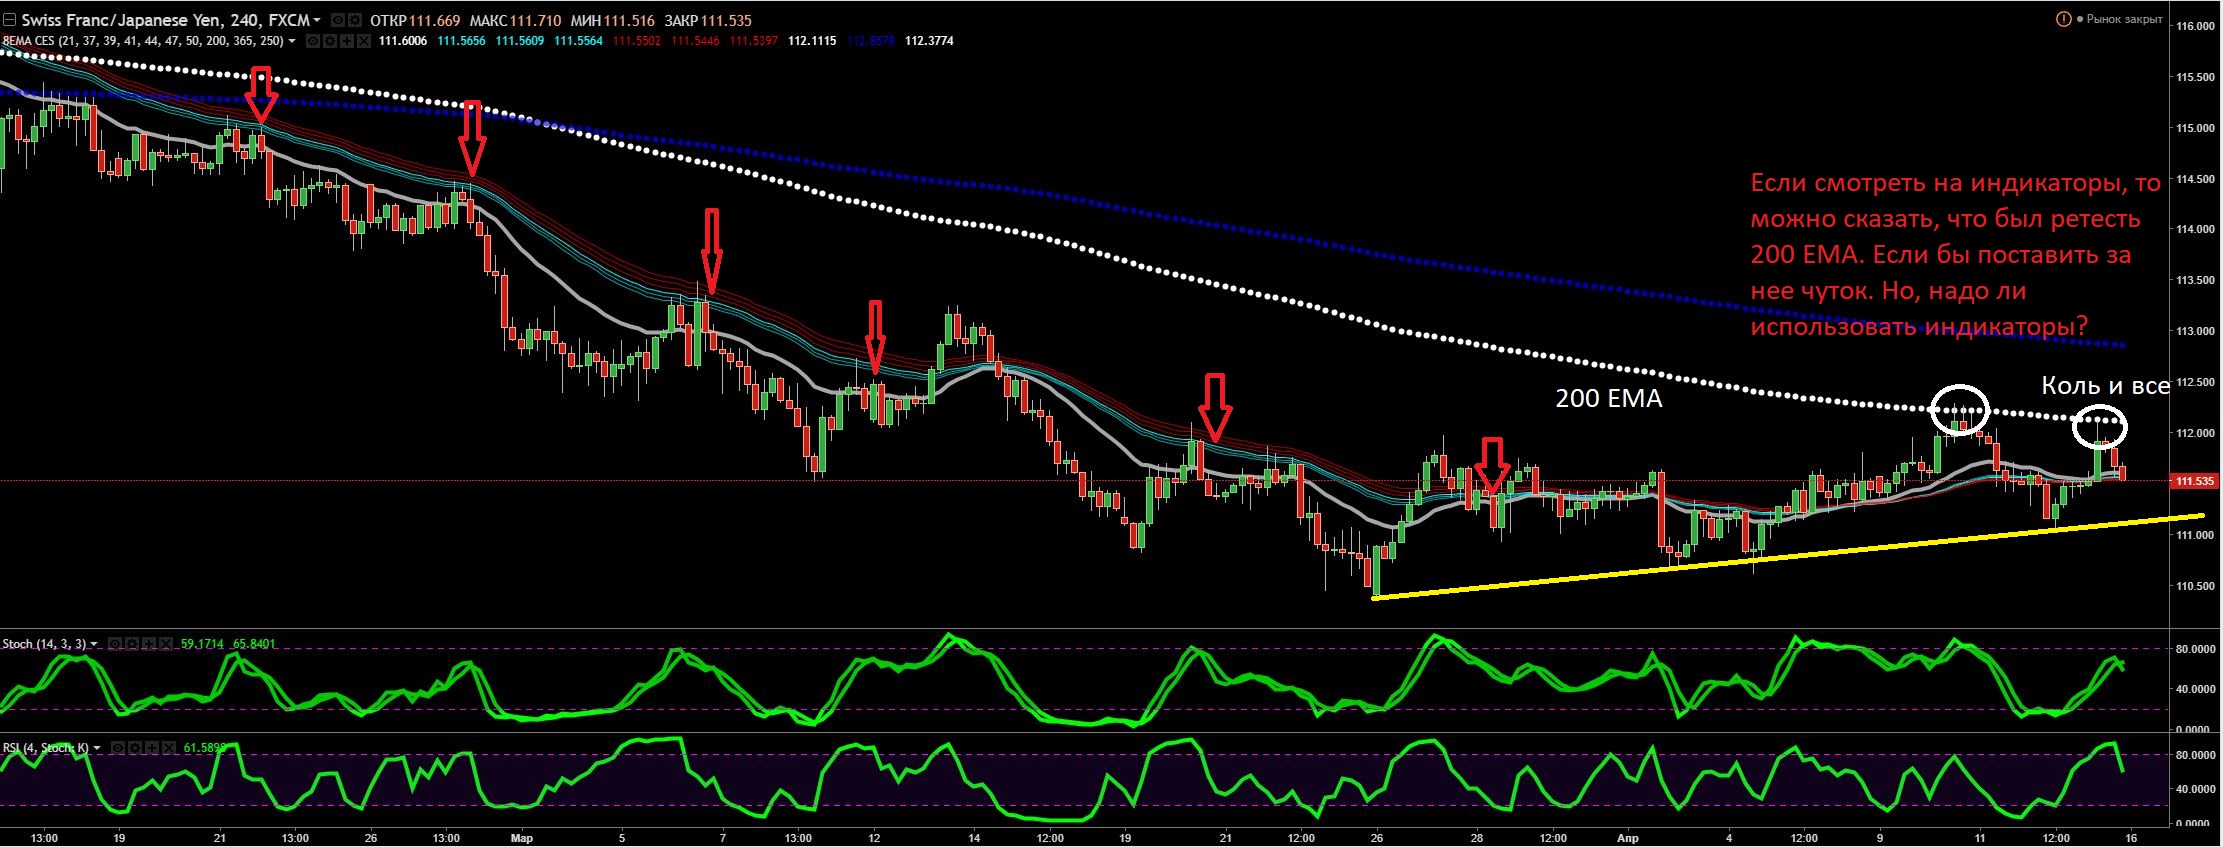Click the ОТКР 111.669 open value
Viewport: 2223px width, 847px height.
[x=415, y=20]
